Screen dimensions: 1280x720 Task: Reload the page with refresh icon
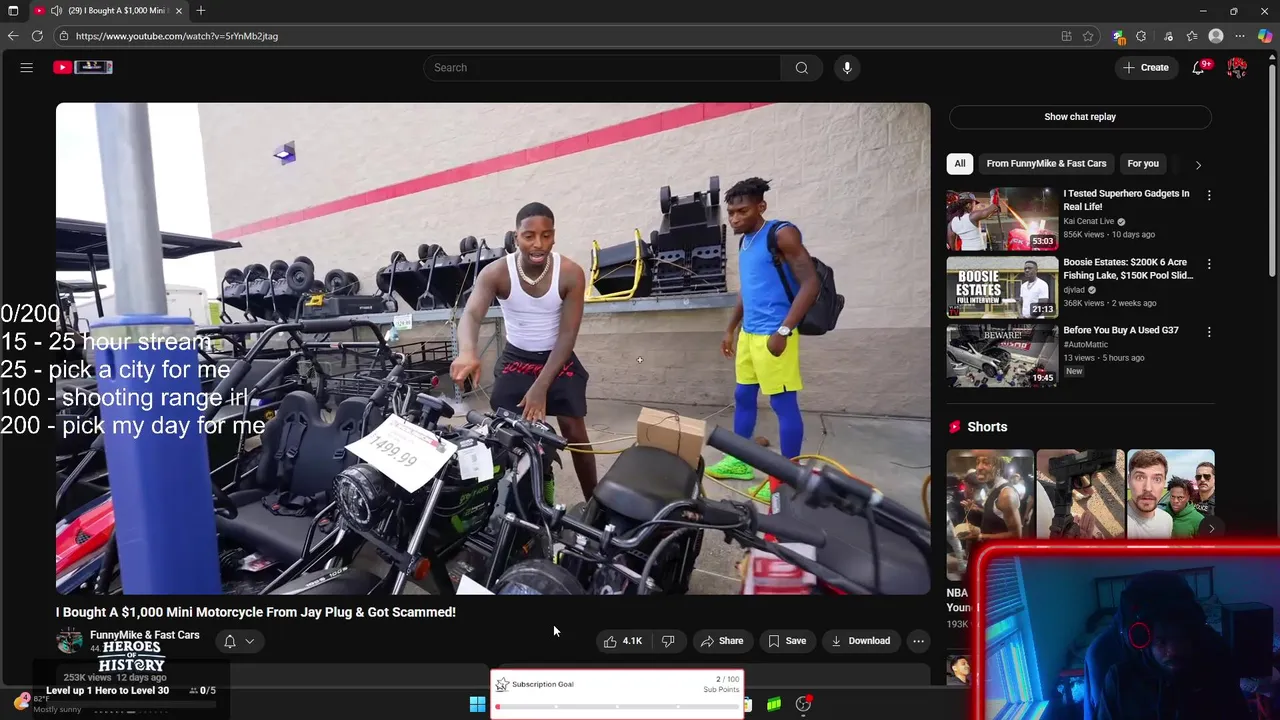pyautogui.click(x=37, y=36)
